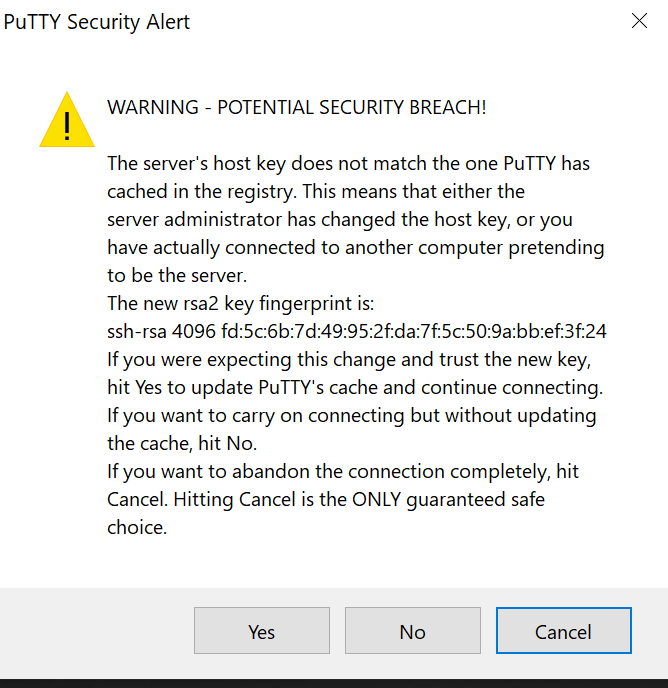Click the line starting "If you were expecting"
This screenshot has height=688, width=668.
(x=355, y=359)
